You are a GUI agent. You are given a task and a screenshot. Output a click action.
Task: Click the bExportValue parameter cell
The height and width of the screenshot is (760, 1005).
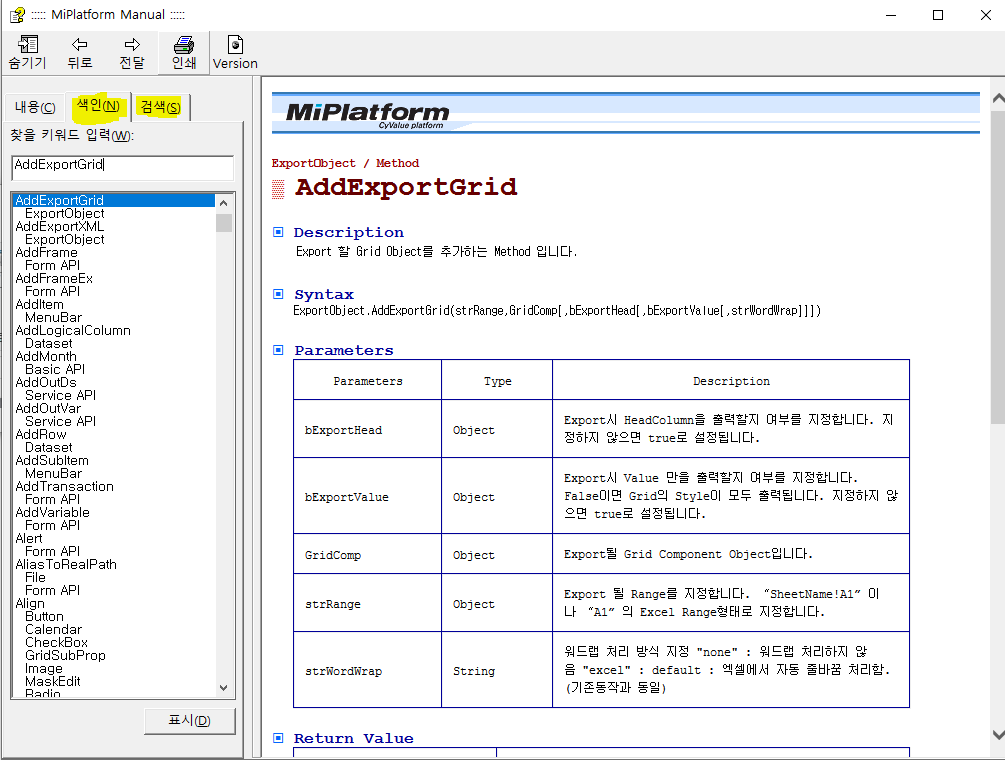click(367, 496)
